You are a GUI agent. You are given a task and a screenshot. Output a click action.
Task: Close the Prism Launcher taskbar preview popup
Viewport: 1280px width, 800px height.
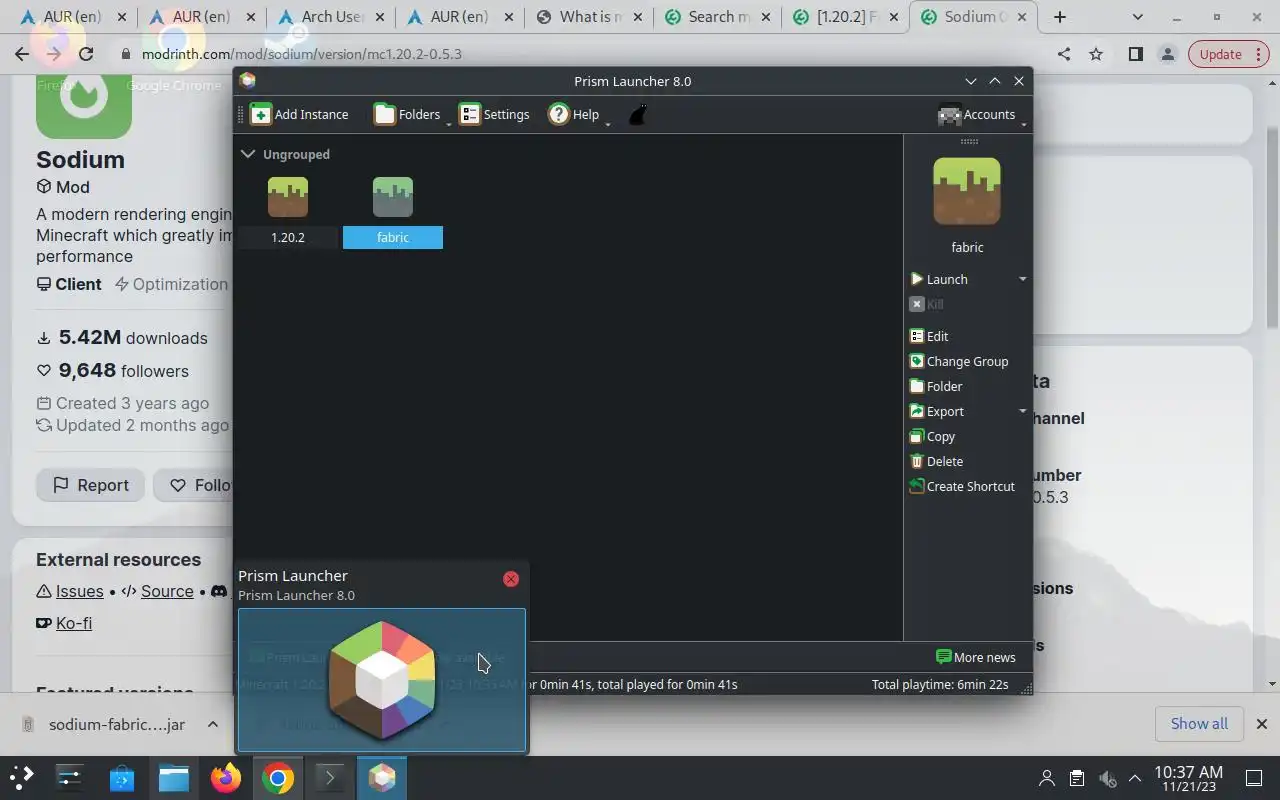click(511, 579)
